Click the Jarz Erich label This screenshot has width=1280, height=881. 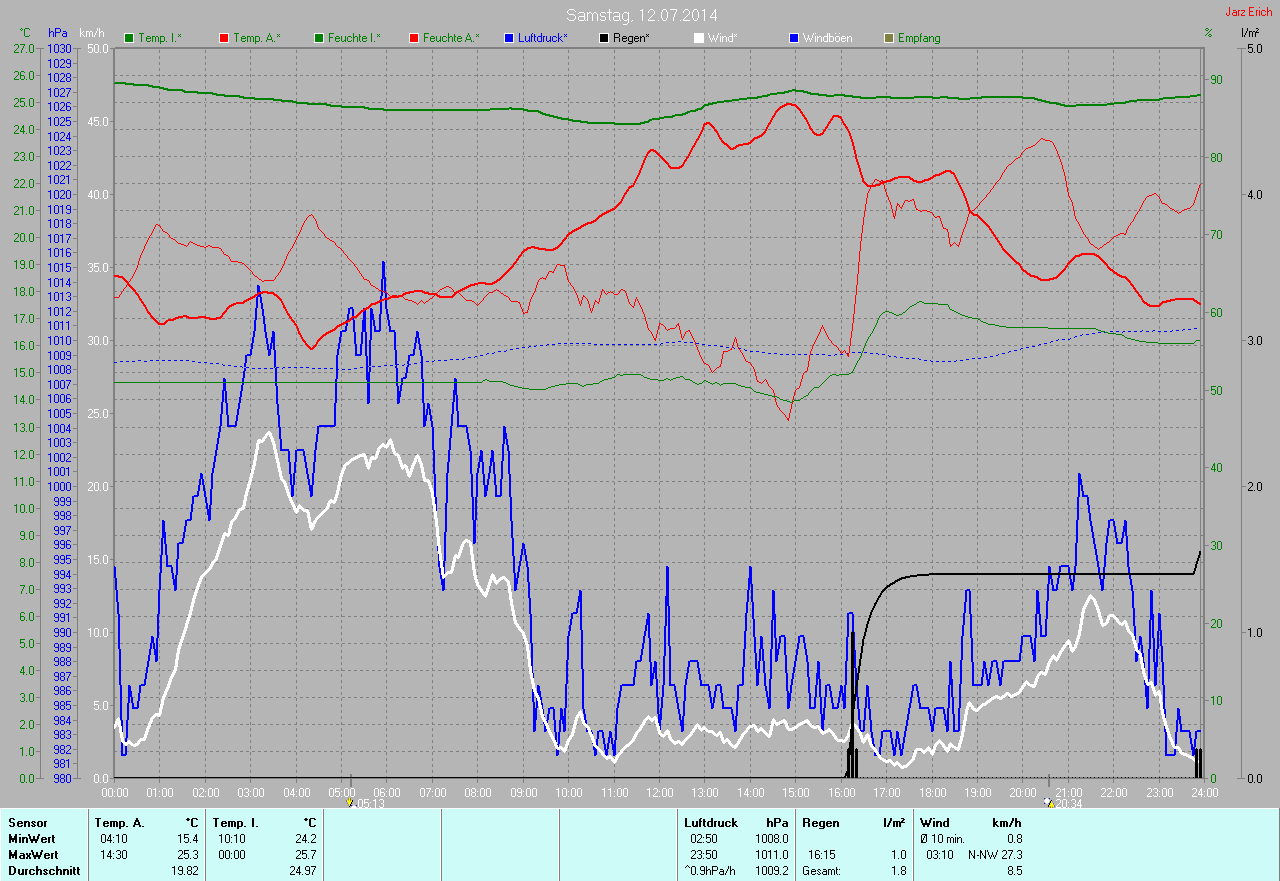(1251, 12)
